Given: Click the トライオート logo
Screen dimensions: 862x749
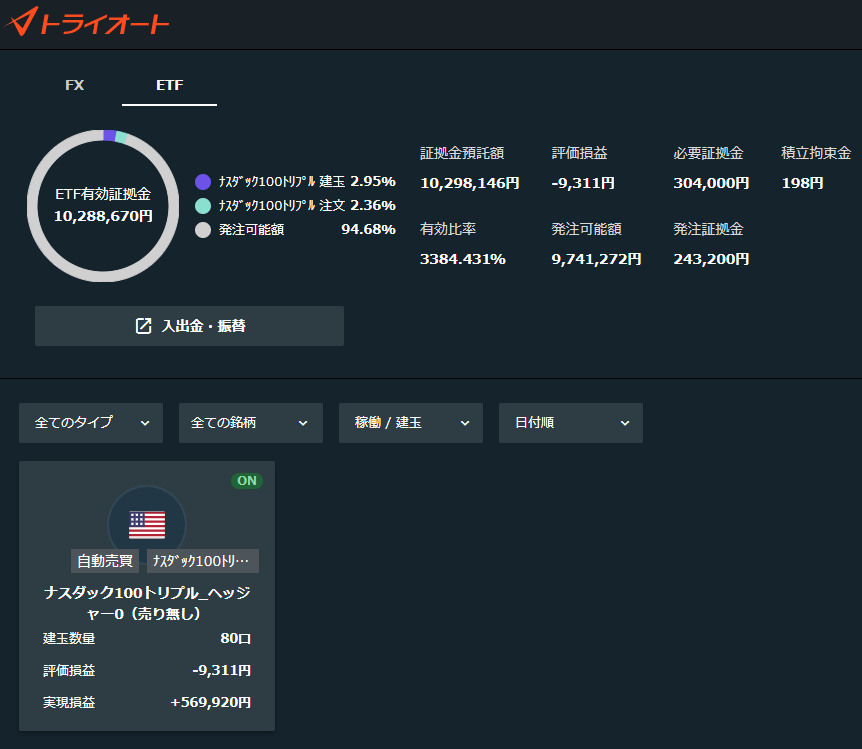Looking at the screenshot, I should pos(87,22).
